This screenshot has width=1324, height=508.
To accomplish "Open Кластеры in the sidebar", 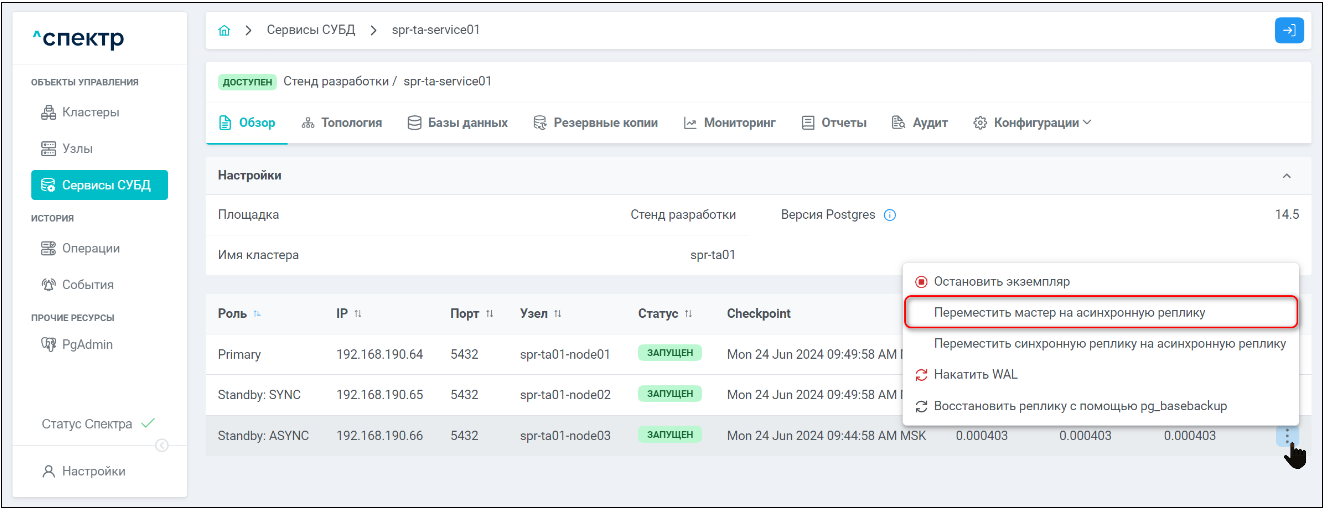I will pos(90,112).
